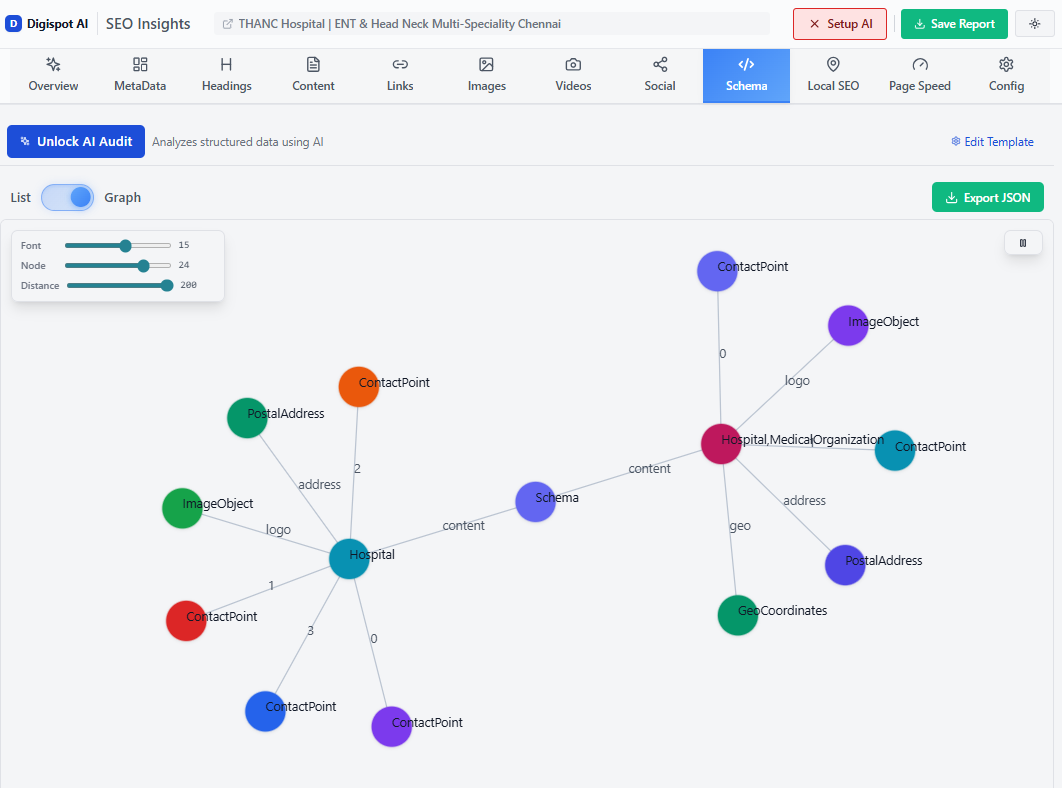Viewport: 1062px width, 788px height.
Task: Toggle the theme with the sun icon
Action: pos(1034,23)
